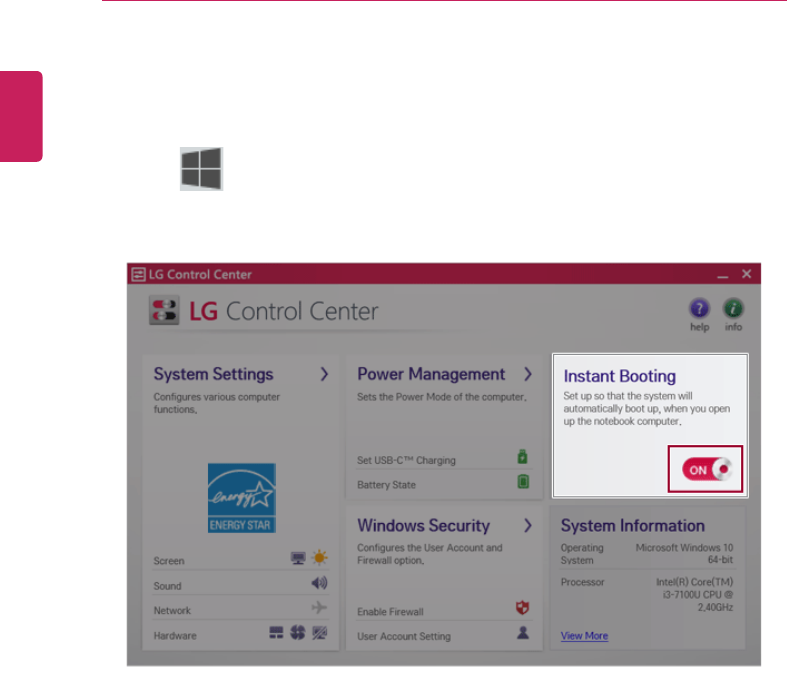This screenshot has width=789, height=691.
Task: Open the View More link
Action: pos(584,636)
